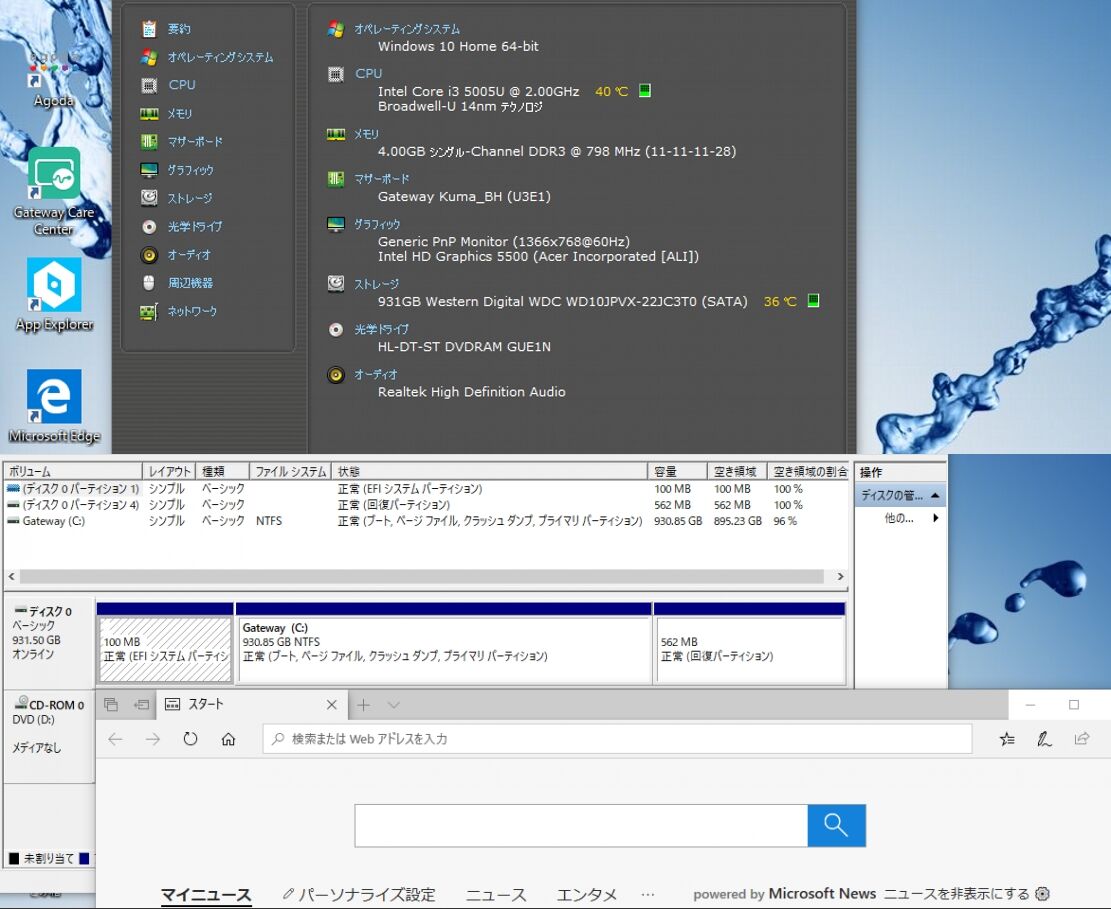Click the memory stick icon in summary pane
Viewport: 1111px width, 909px height.
[x=336, y=134]
